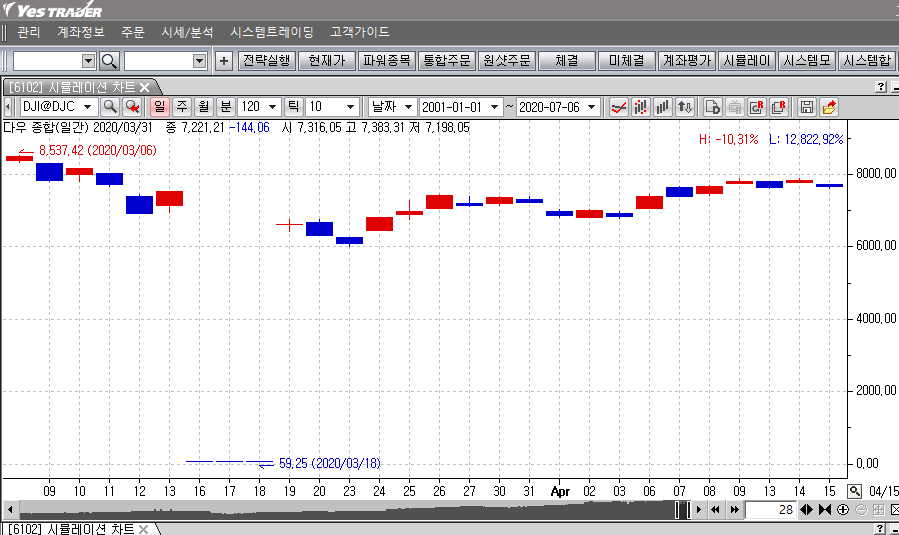This screenshot has width=899, height=535.
Task: Click the up/down arrows icon in chart toolbar
Action: click(x=685, y=106)
